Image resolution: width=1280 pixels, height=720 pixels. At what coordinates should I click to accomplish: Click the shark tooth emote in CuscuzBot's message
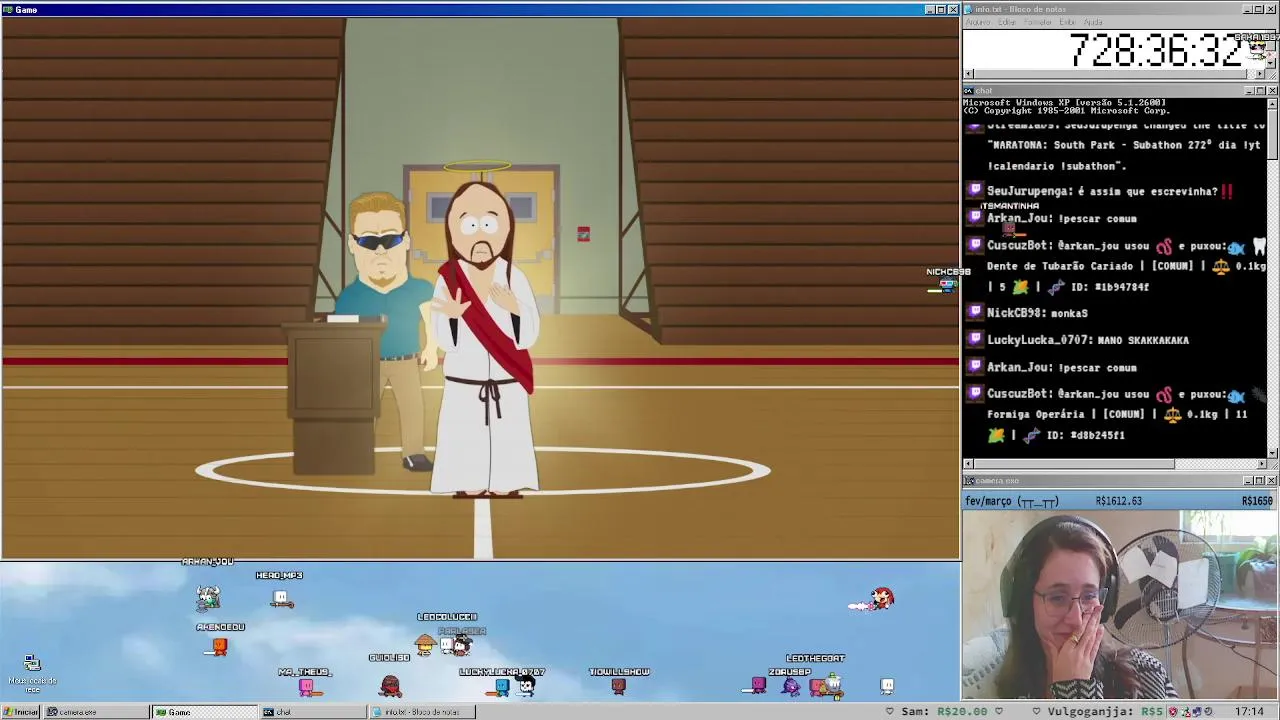click(x=1259, y=246)
